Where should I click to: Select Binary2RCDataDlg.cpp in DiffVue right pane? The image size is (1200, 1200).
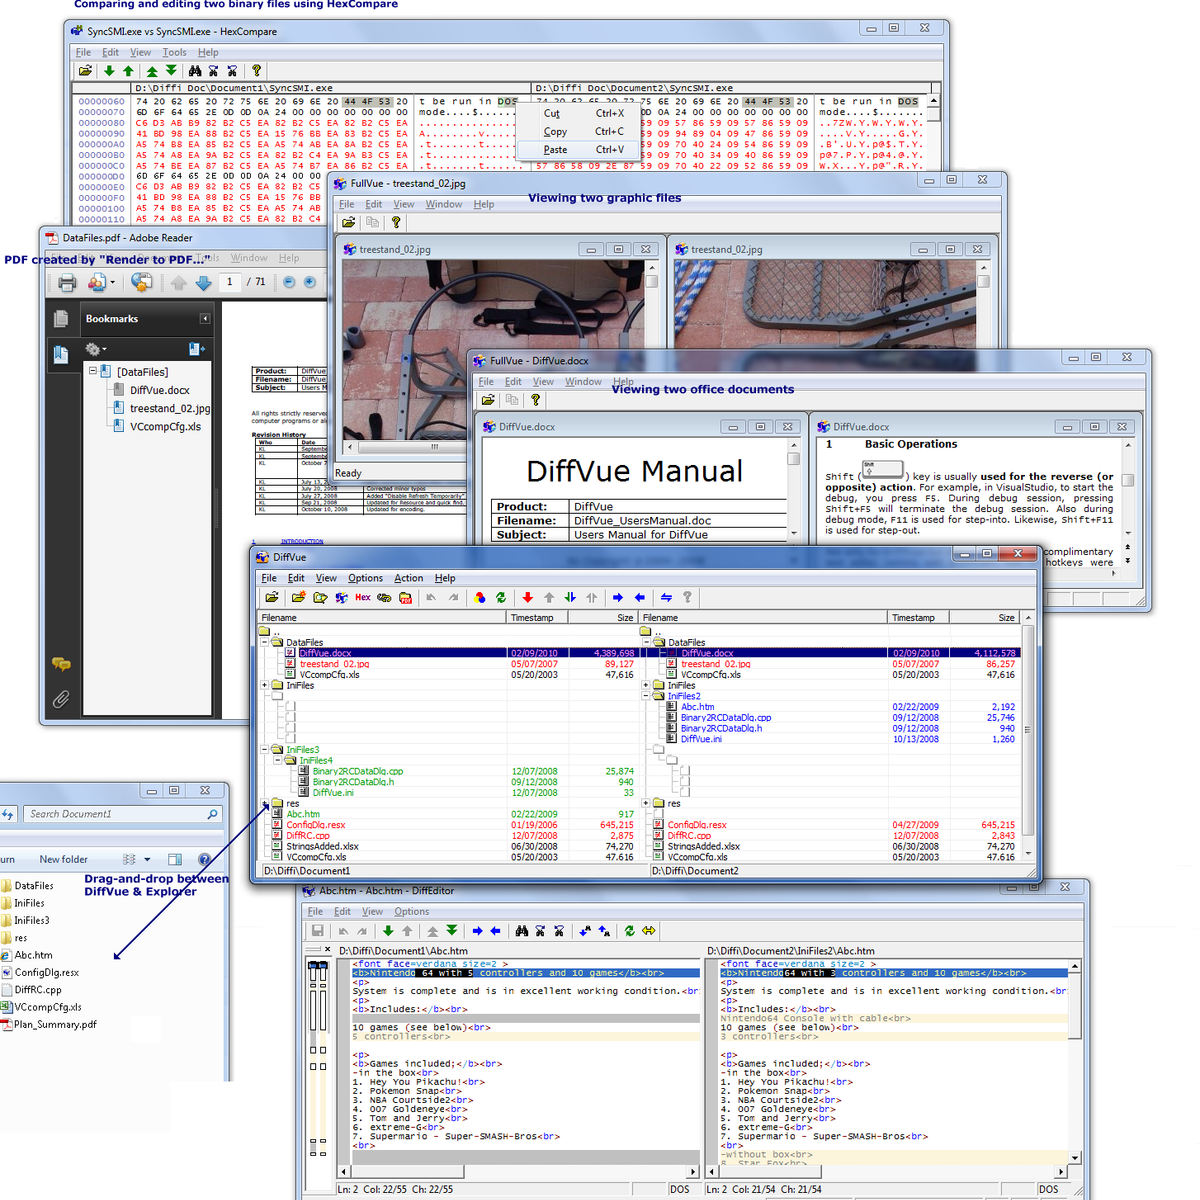[726, 718]
